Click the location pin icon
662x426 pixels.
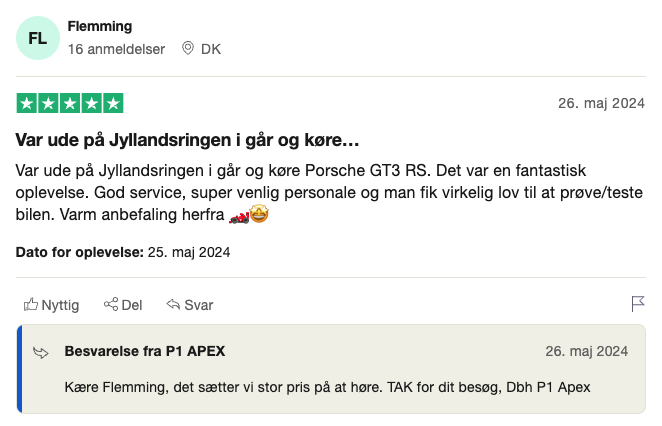click(x=187, y=48)
